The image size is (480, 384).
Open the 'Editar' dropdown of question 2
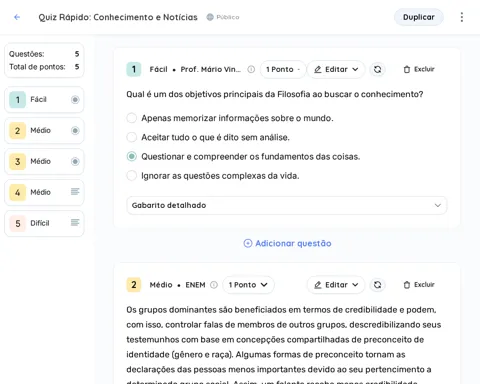[336, 285]
